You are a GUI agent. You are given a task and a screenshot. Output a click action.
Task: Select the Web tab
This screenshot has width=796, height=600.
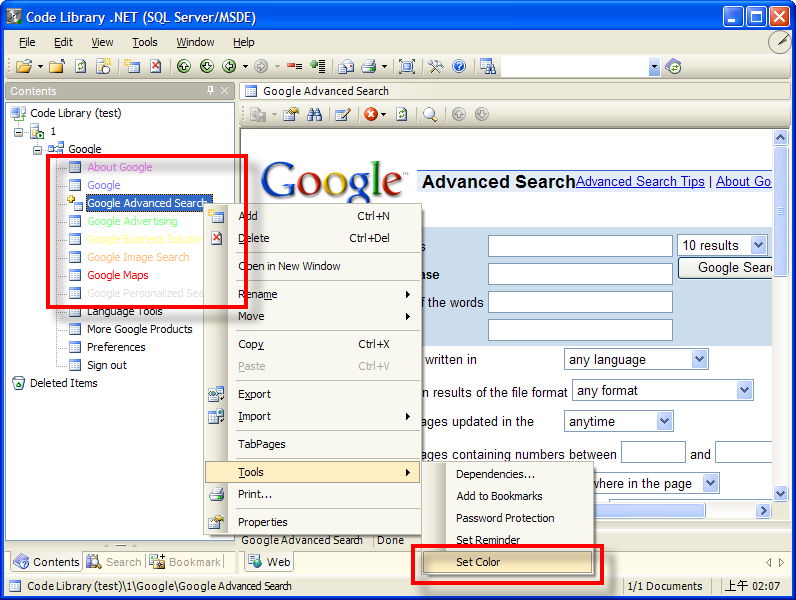[x=269, y=562]
